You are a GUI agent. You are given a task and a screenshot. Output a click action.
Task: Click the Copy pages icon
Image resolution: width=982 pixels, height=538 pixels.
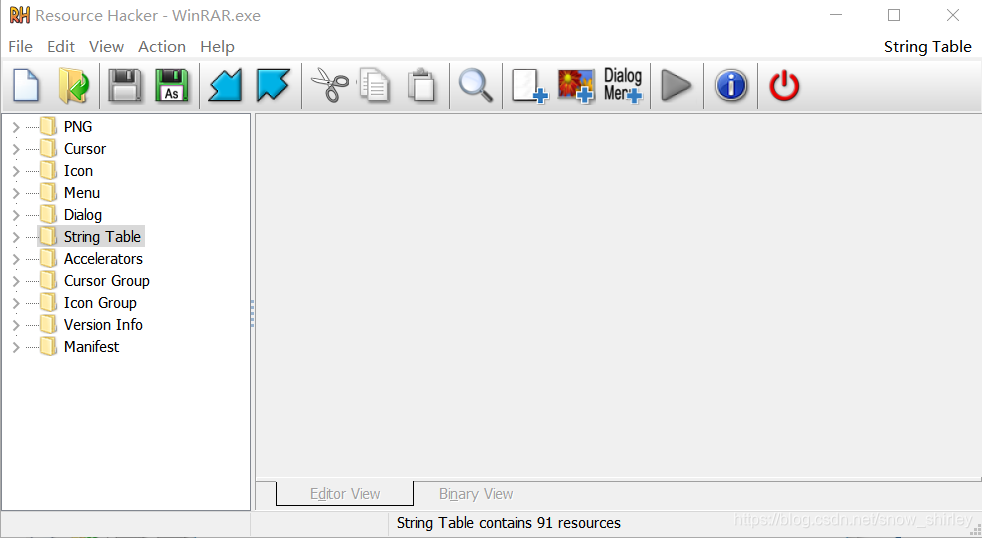(375, 86)
